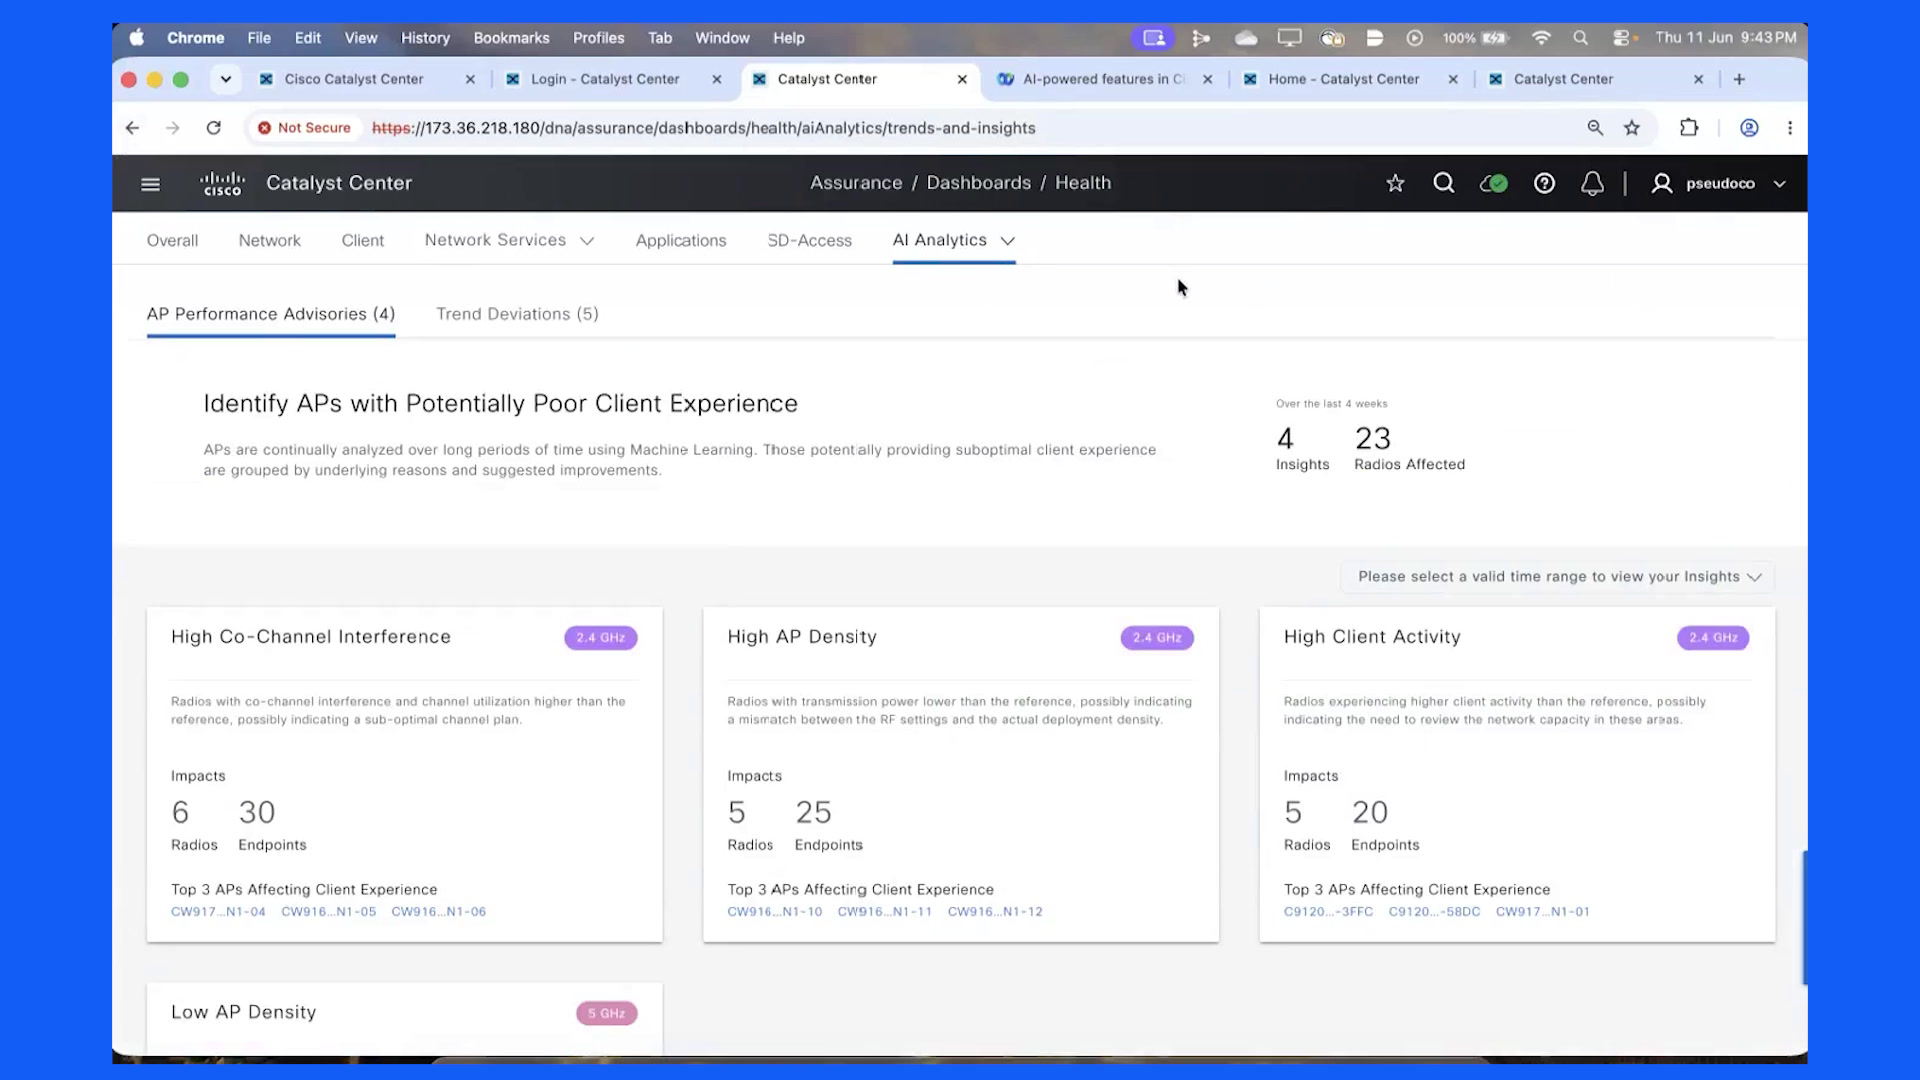The image size is (1920, 1080).
Task: Open AP link CW917...N1-01
Action: [1542, 912]
